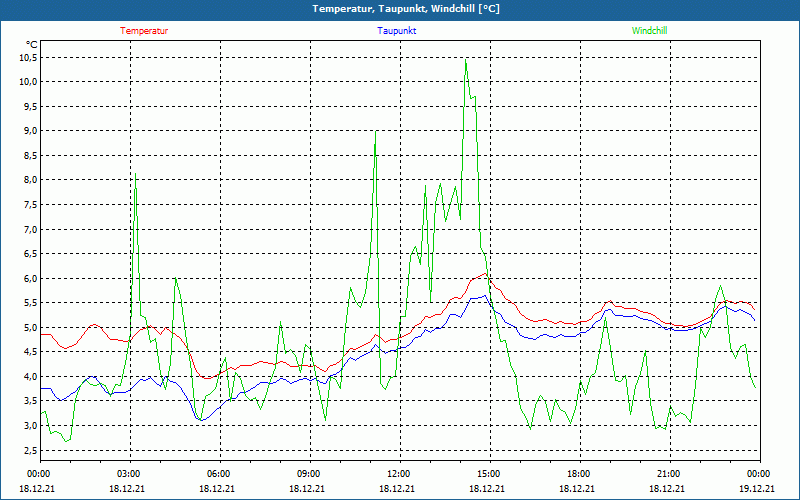Viewport: 800px width, 500px height.
Task: Click the '18.12.21' date under 21:00
Action: click(667, 488)
